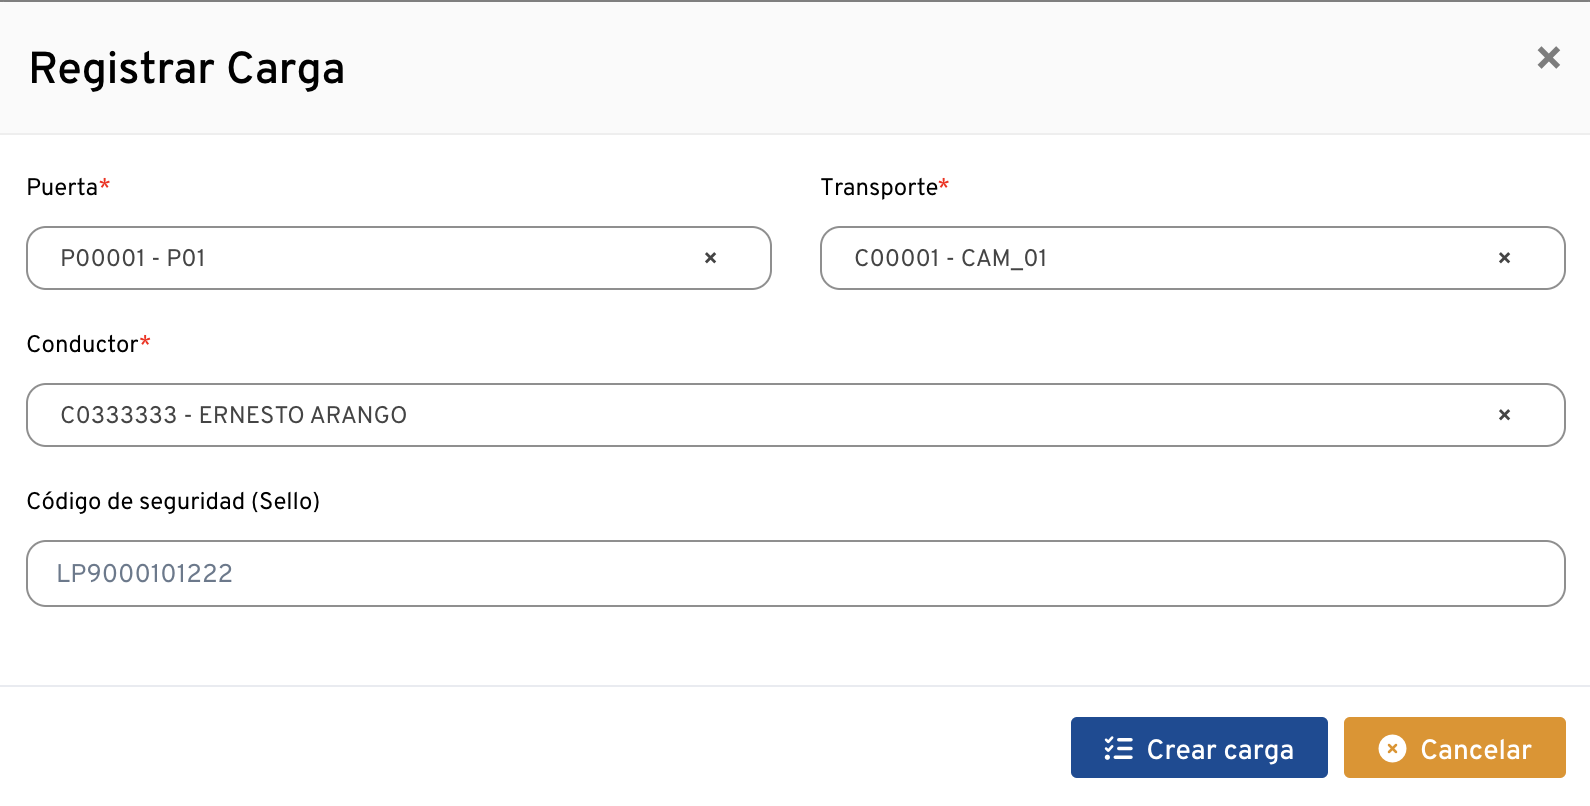The image size is (1590, 806).
Task: Click the C00001 - CAM_01 selected value
Action: click(x=950, y=258)
